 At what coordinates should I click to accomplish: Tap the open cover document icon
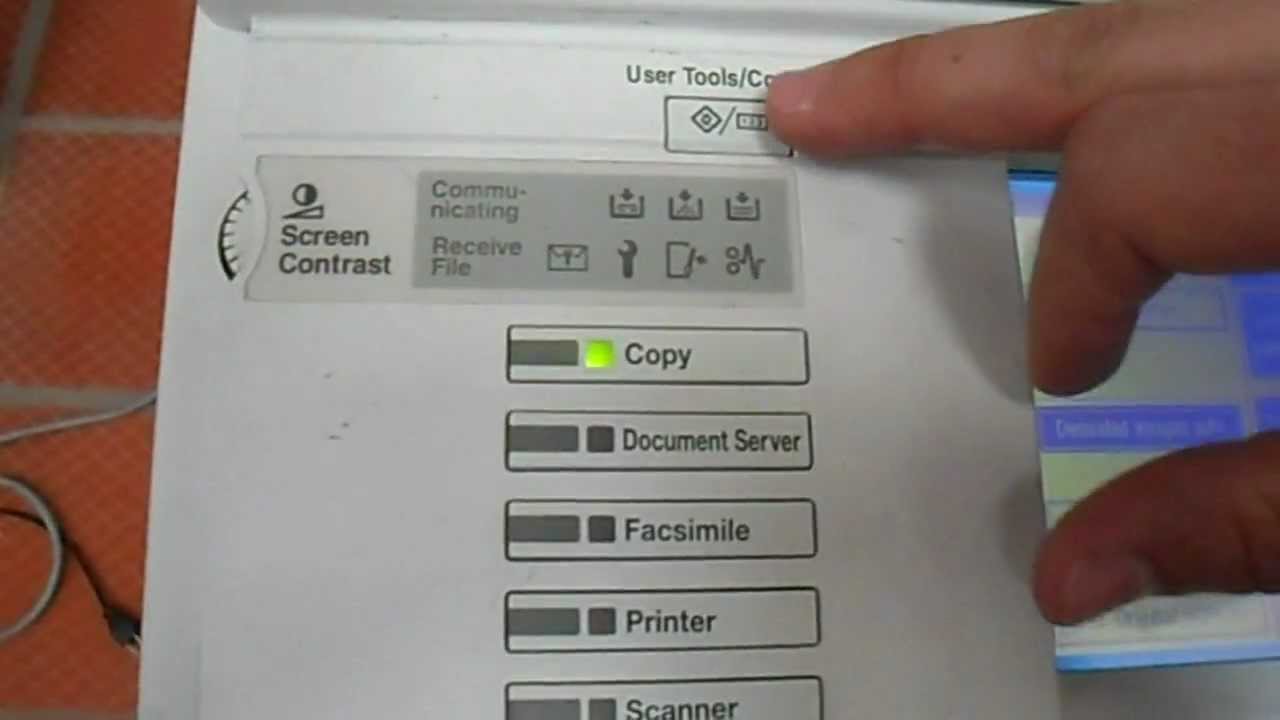[x=686, y=260]
